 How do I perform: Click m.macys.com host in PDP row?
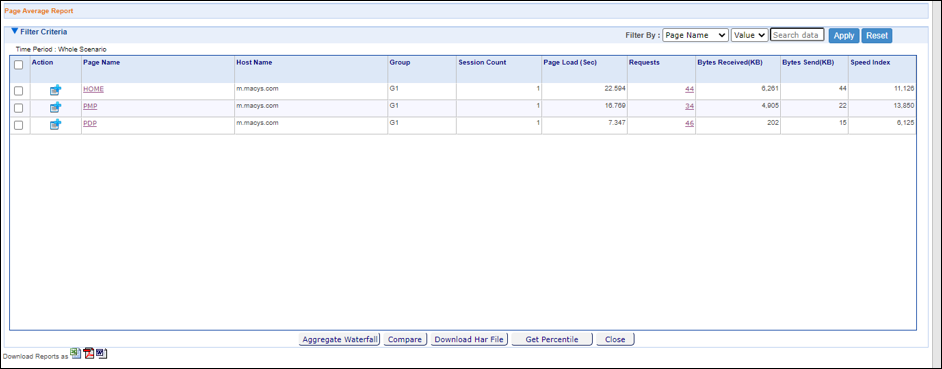258,123
